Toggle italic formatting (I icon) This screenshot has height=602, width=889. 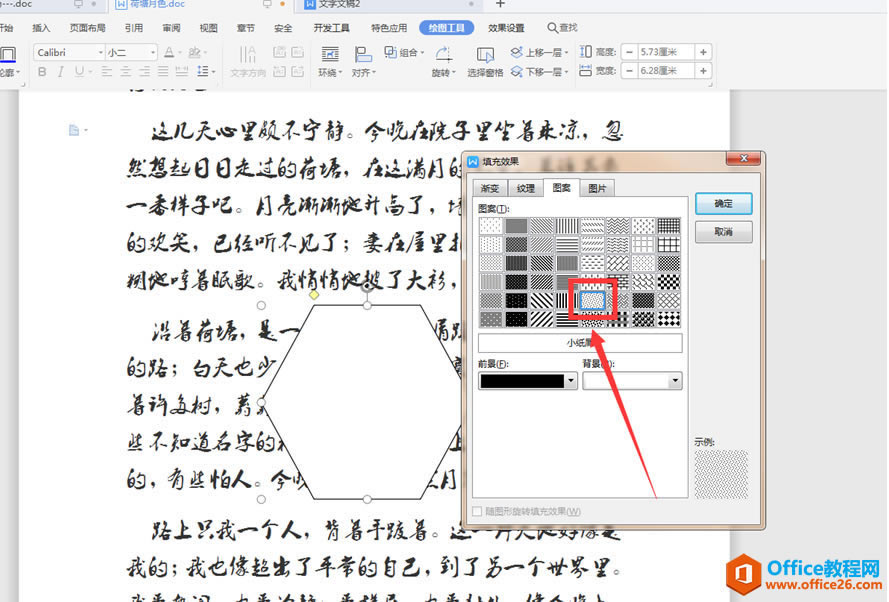(x=60, y=72)
